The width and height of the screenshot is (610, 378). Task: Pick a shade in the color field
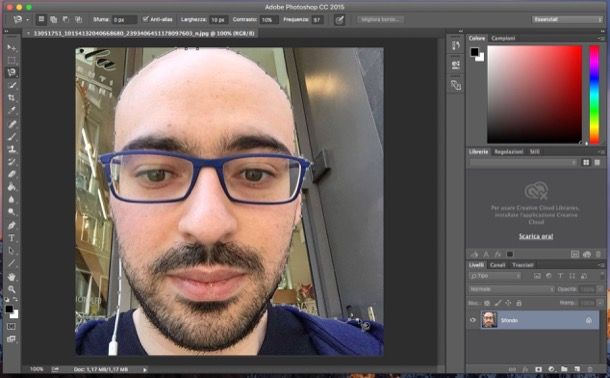[535, 94]
